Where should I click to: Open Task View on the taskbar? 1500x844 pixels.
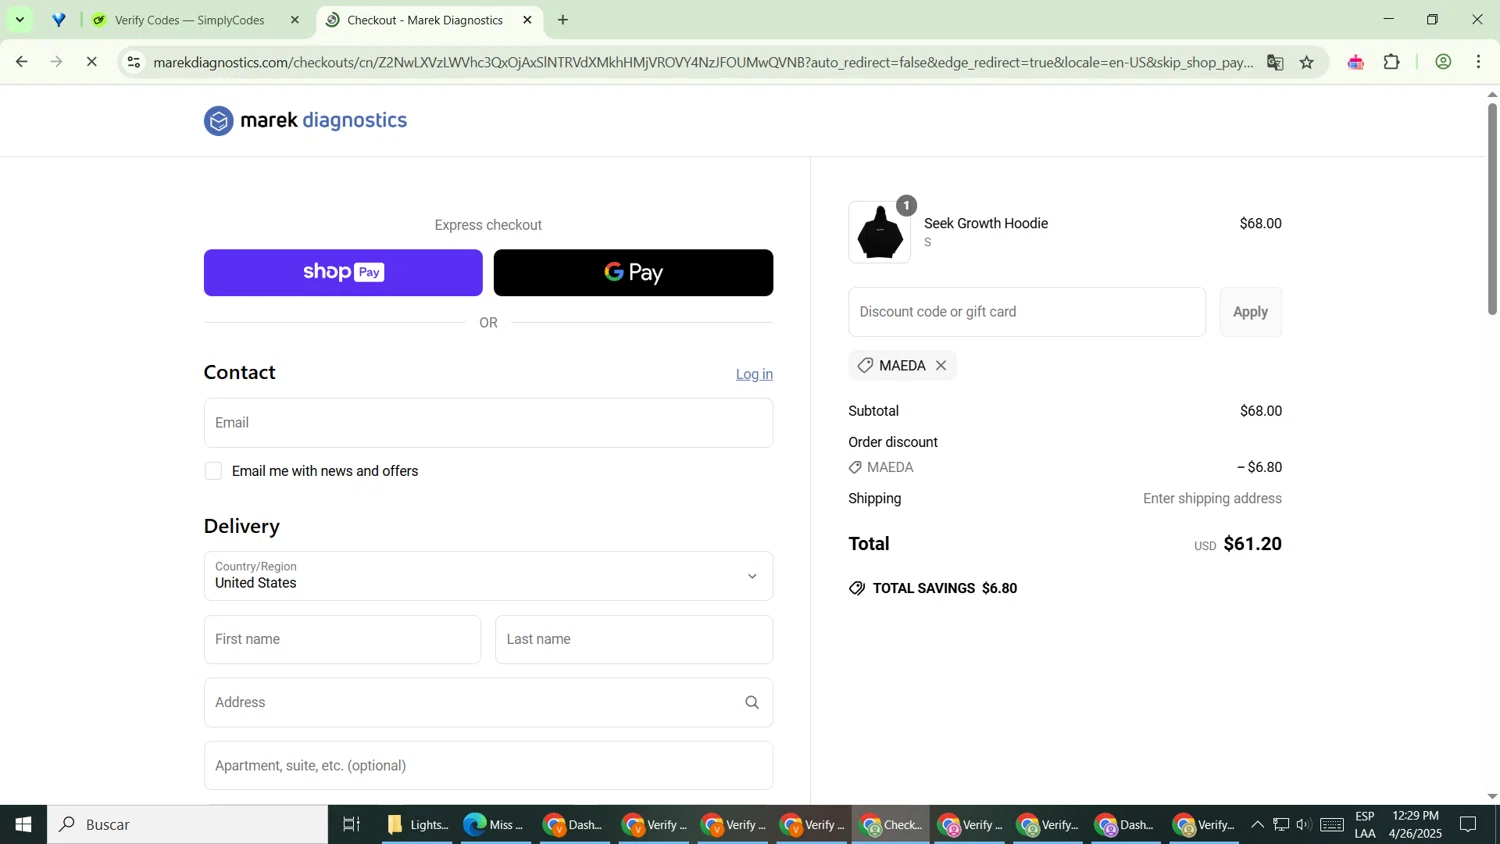point(351,825)
